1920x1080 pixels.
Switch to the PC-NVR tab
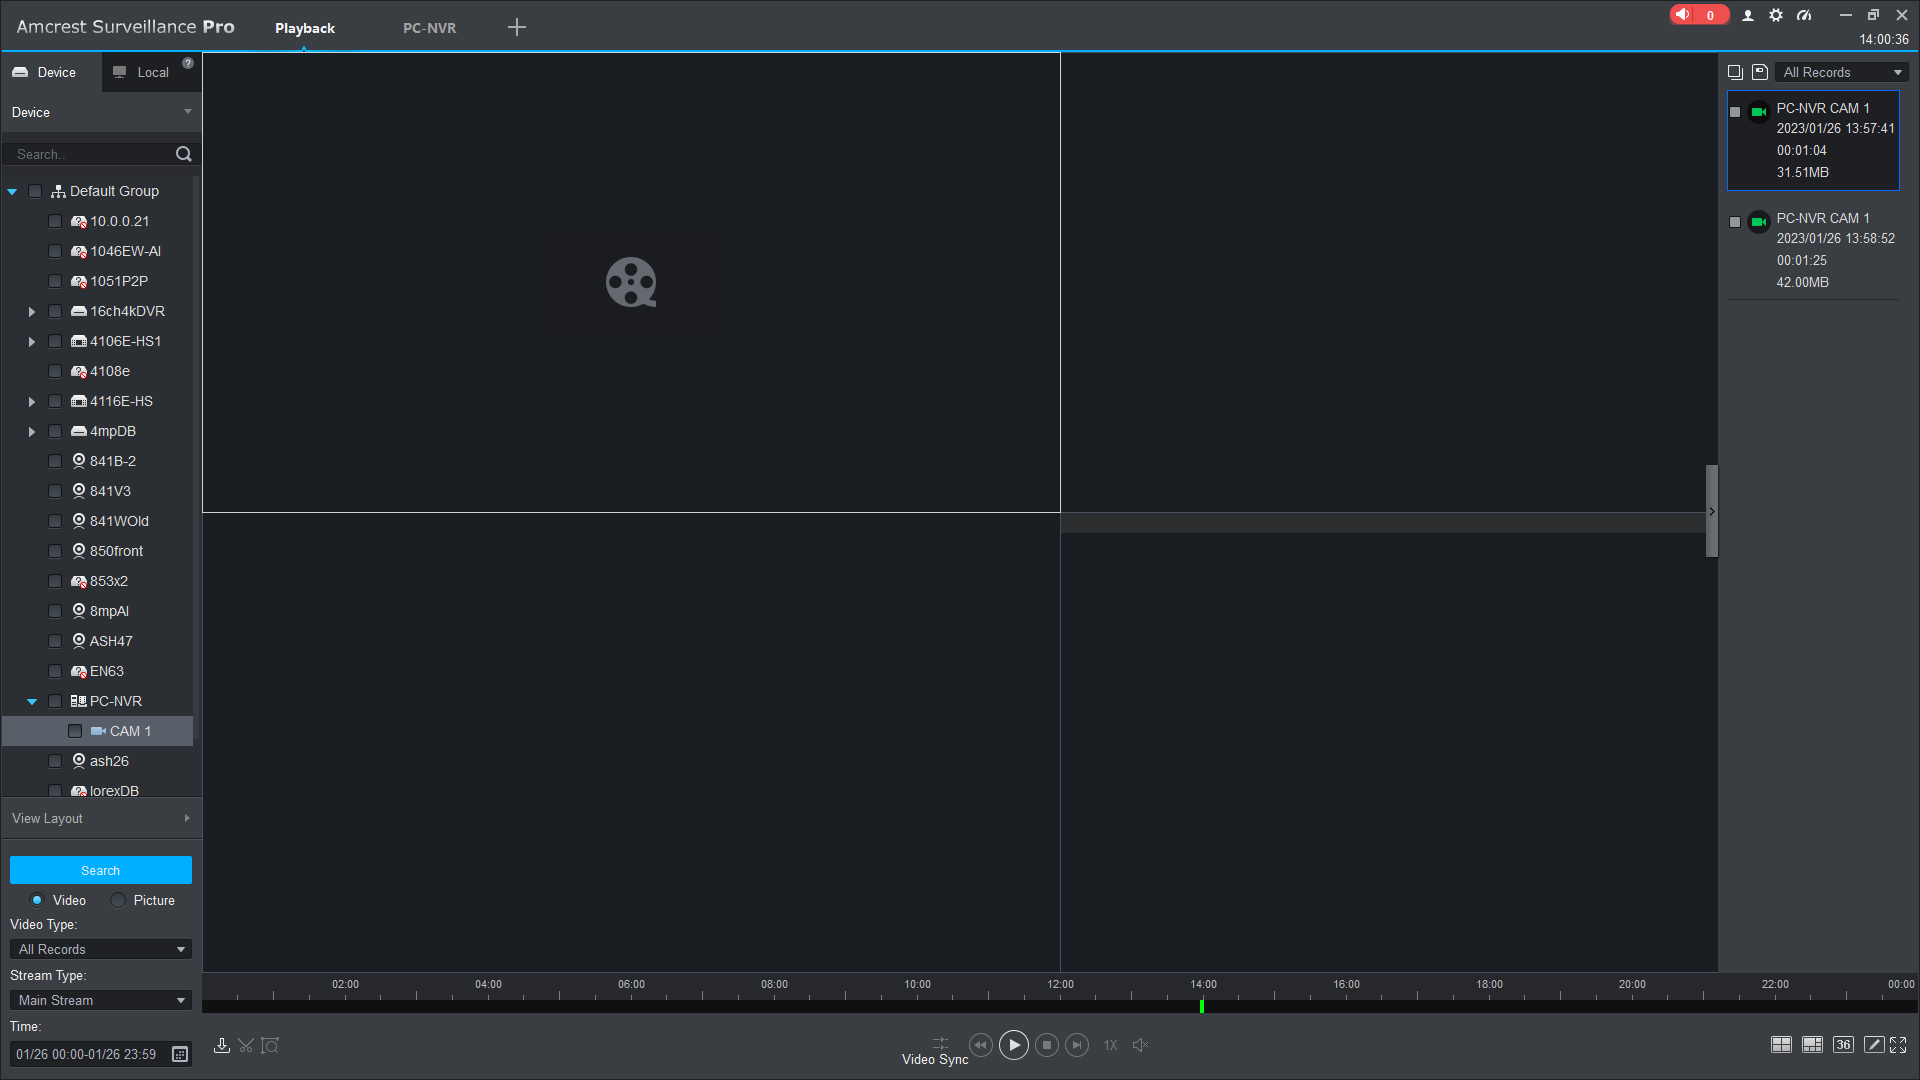coord(429,28)
